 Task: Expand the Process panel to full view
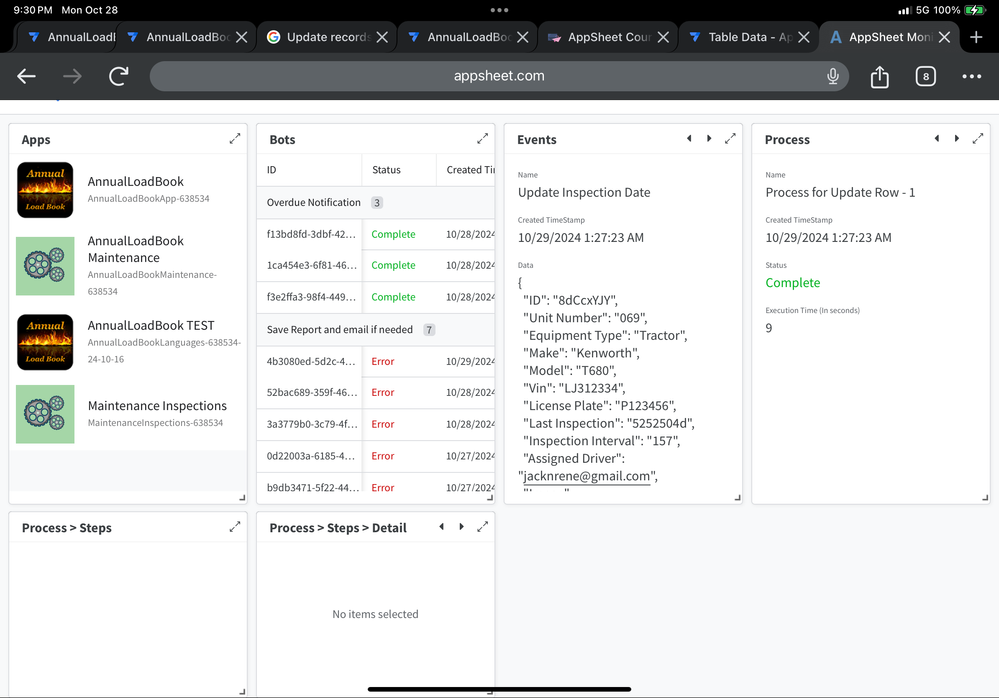(x=978, y=138)
